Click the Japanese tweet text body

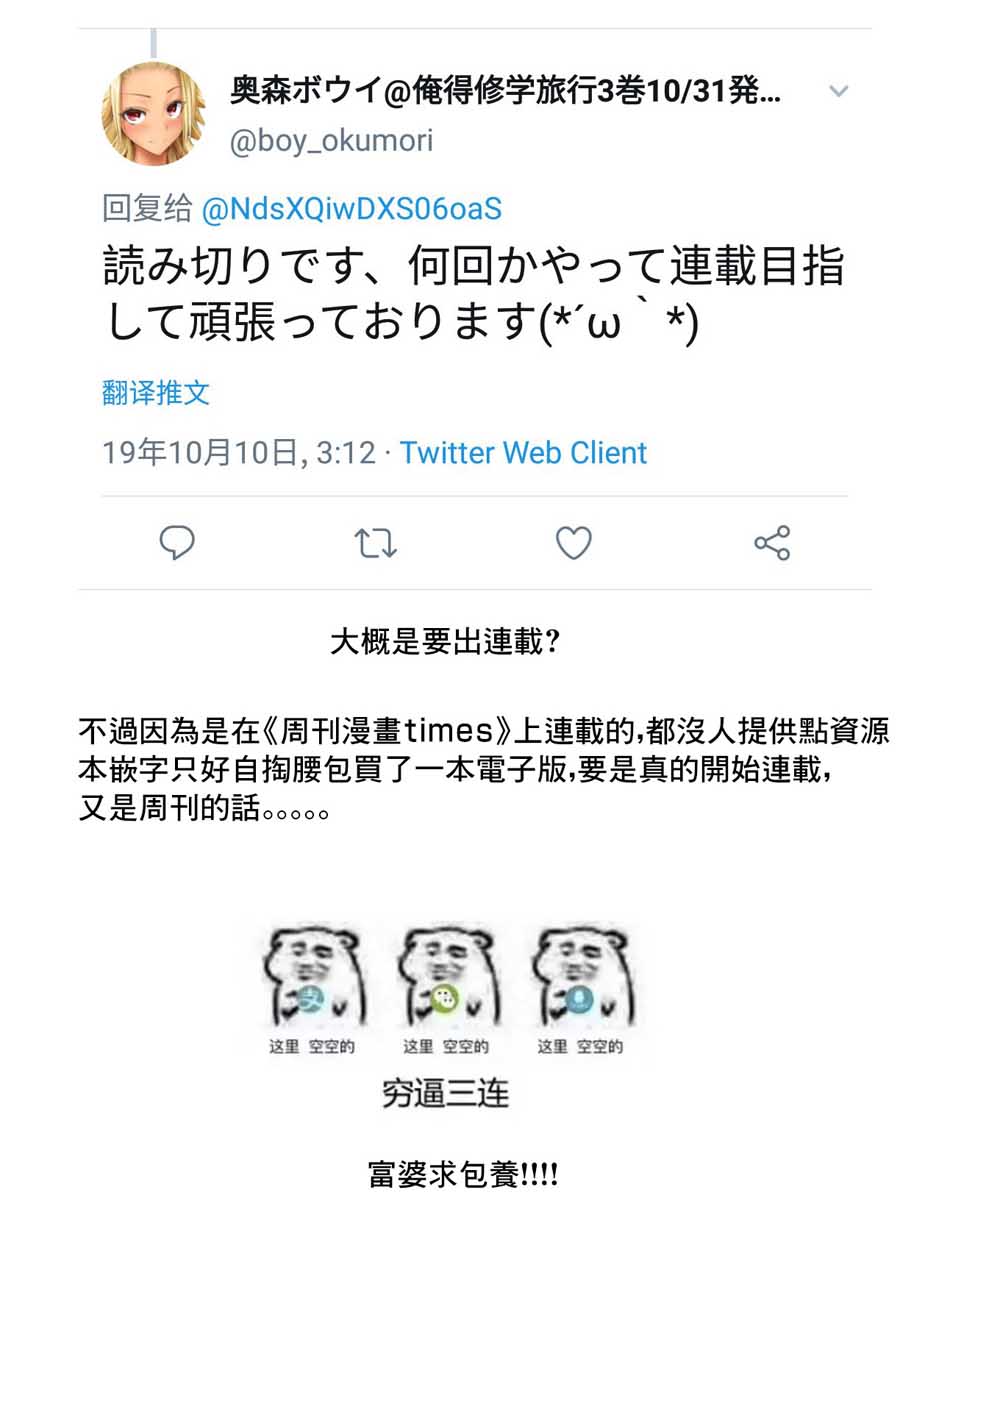(474, 294)
